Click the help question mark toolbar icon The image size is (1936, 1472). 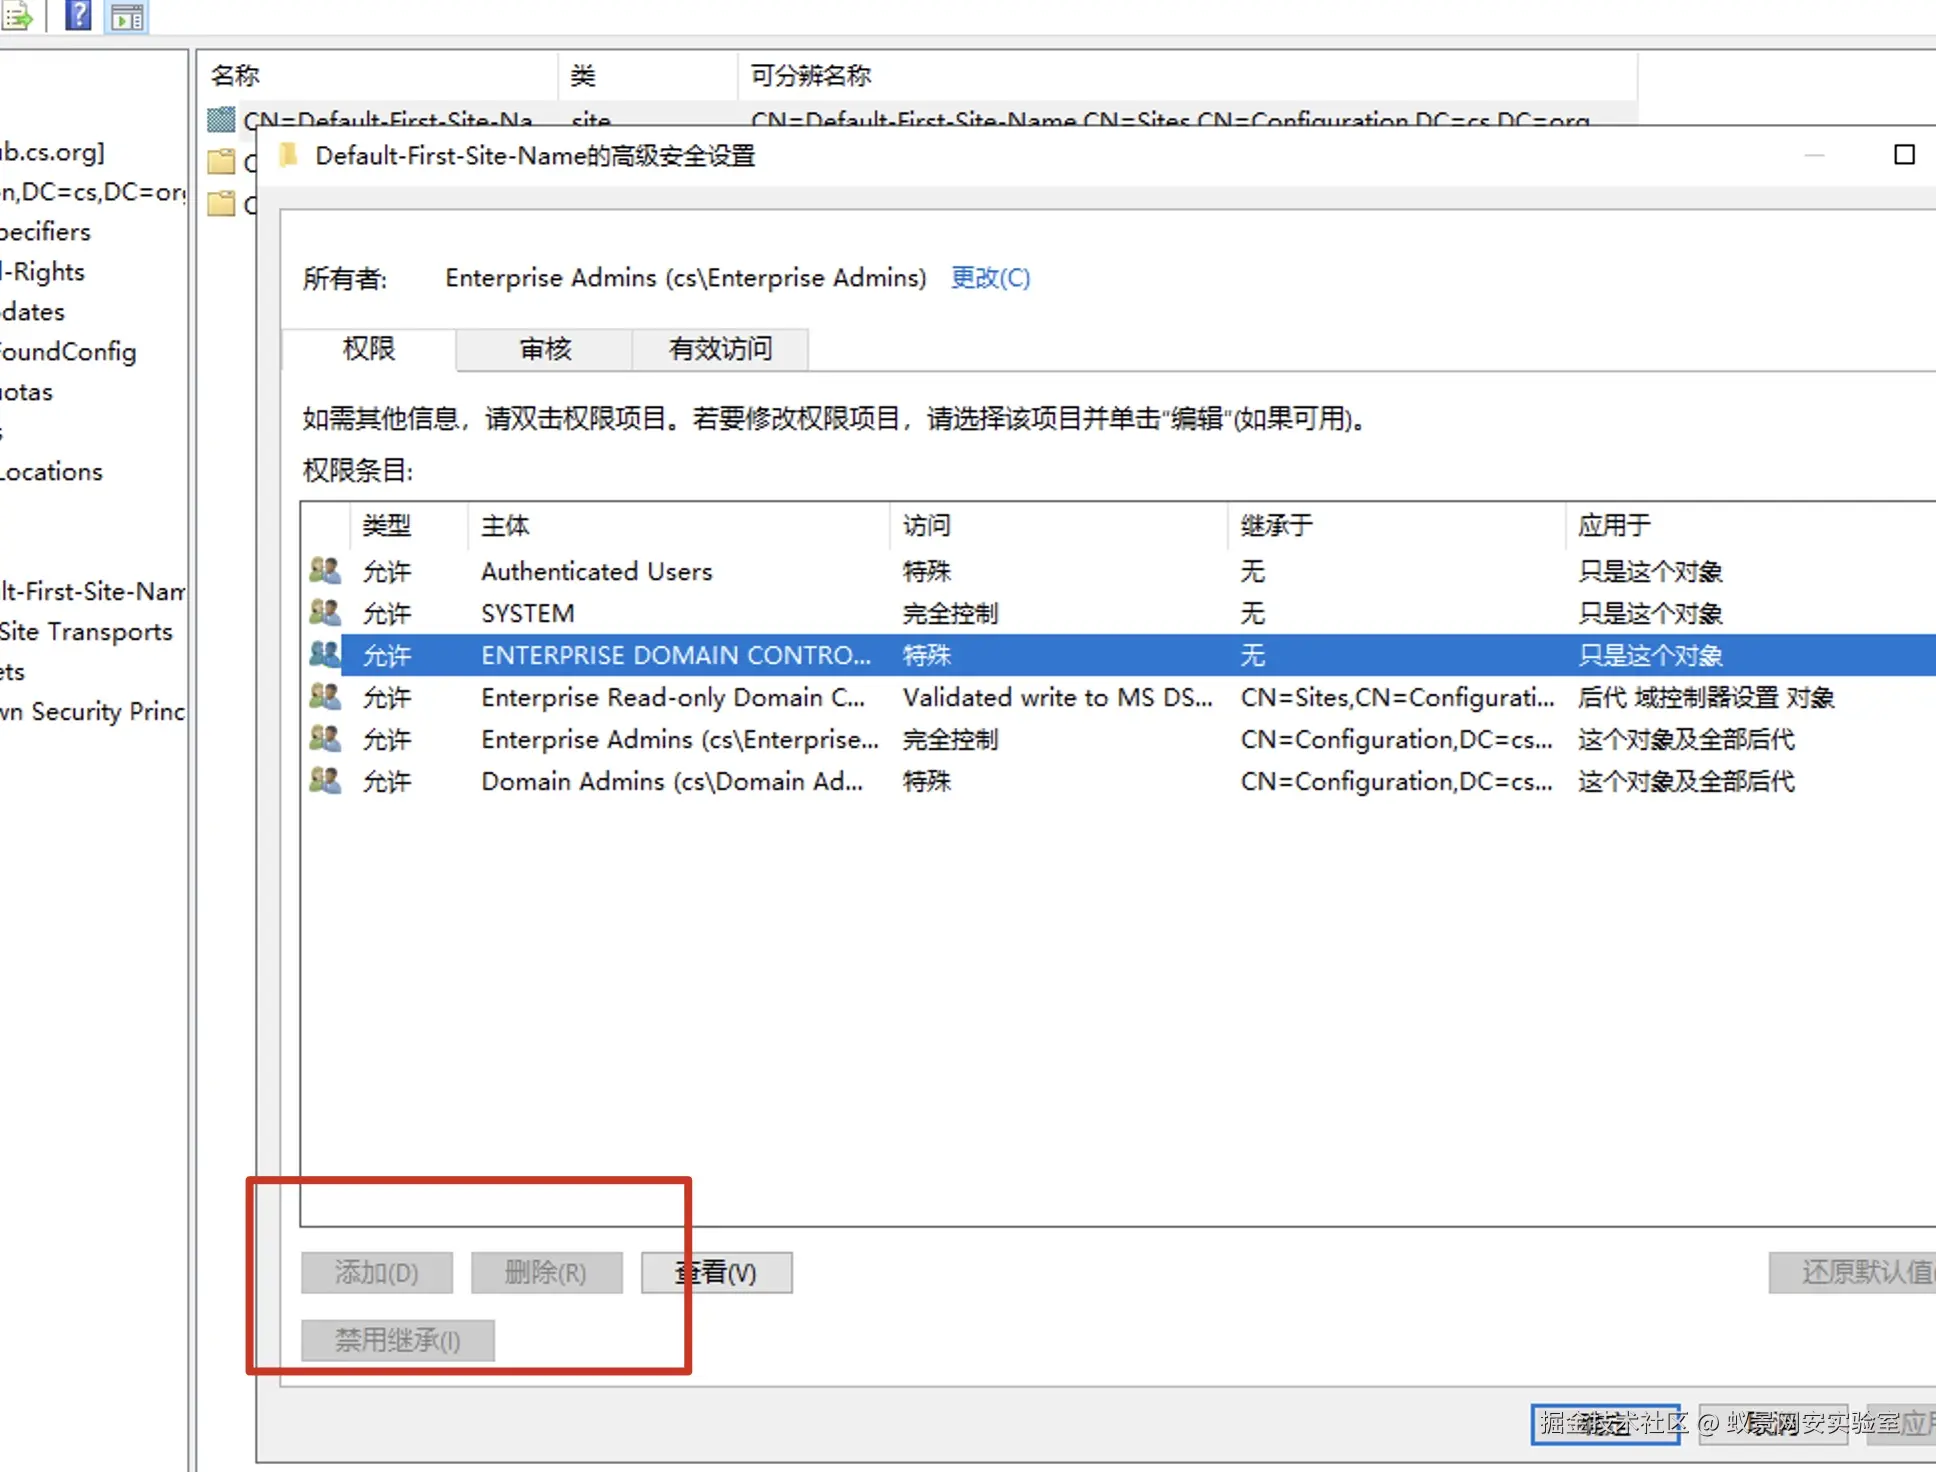pos(78,15)
